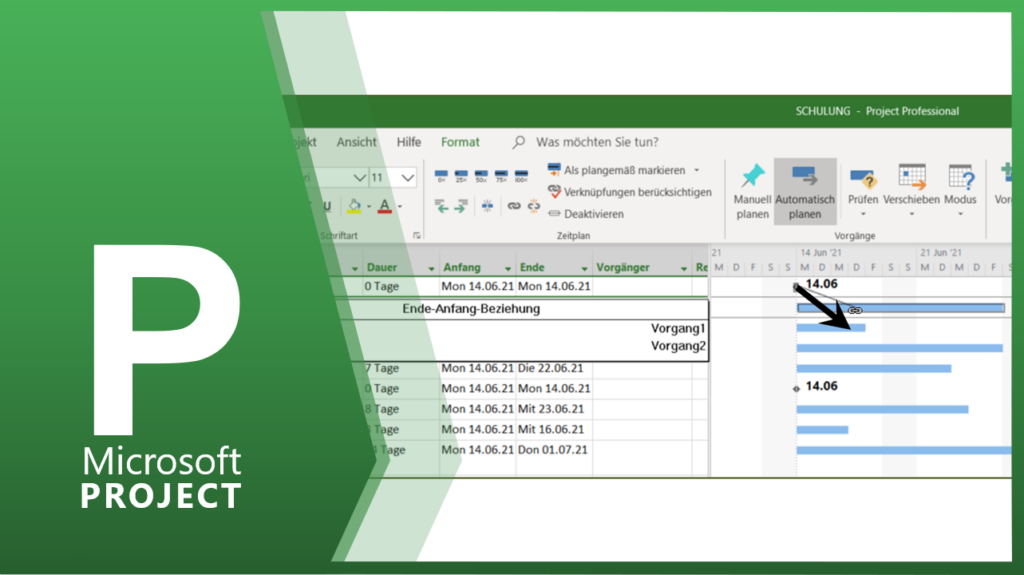Image resolution: width=1024 pixels, height=575 pixels.
Task: Expand the Modus dropdown arrow
Action: (x=960, y=214)
